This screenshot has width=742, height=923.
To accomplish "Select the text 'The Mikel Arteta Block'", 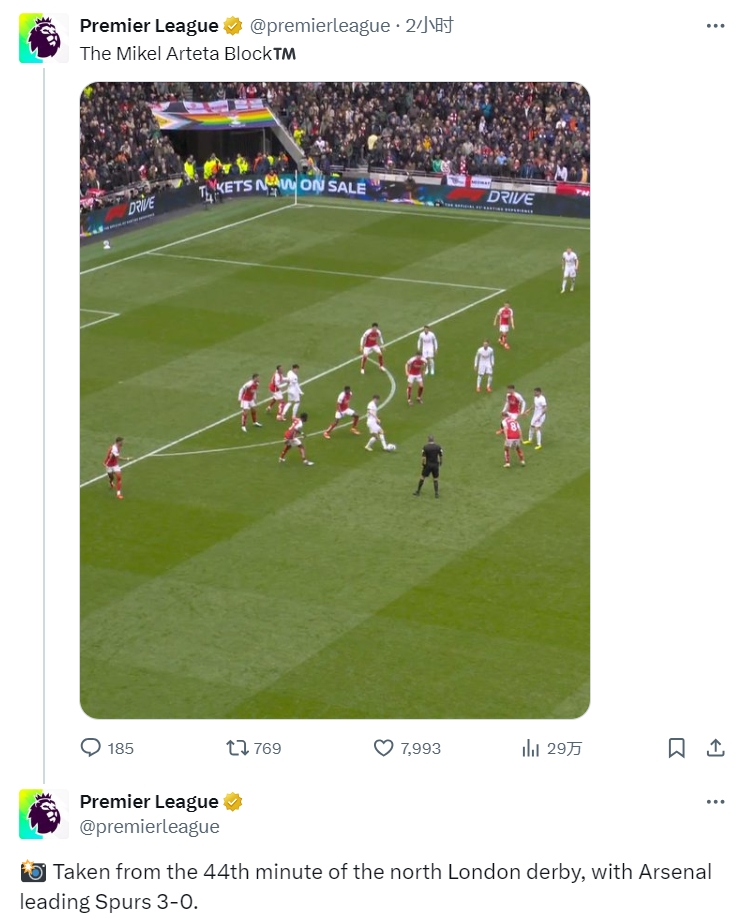I will click(176, 54).
